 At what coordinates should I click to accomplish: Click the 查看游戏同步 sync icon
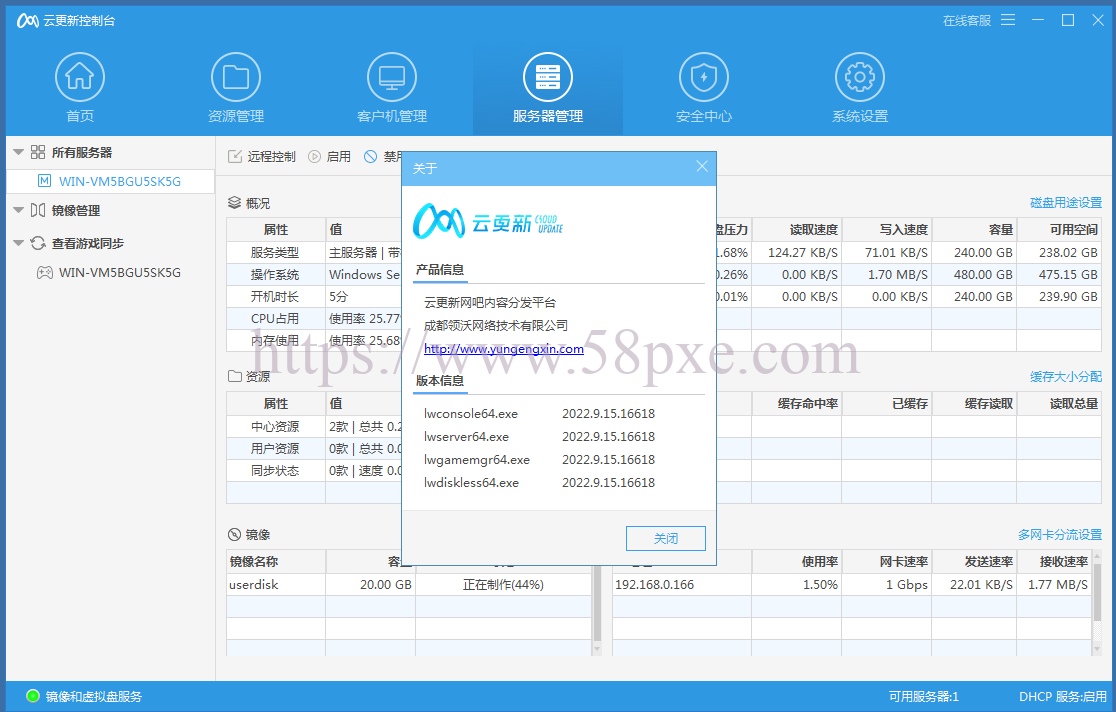(x=38, y=244)
